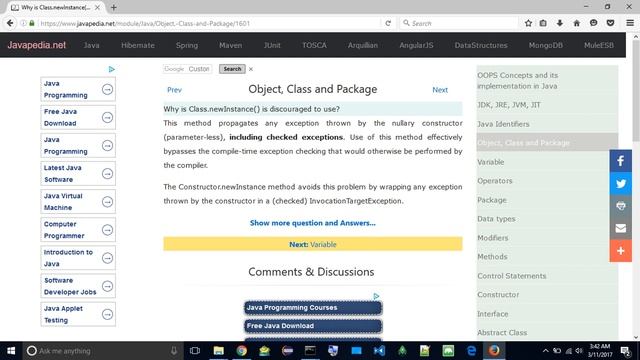Image resolution: width=640 pixels, height=360 pixels.
Task: Go to AngularJS in the navbar
Action: tap(416, 45)
